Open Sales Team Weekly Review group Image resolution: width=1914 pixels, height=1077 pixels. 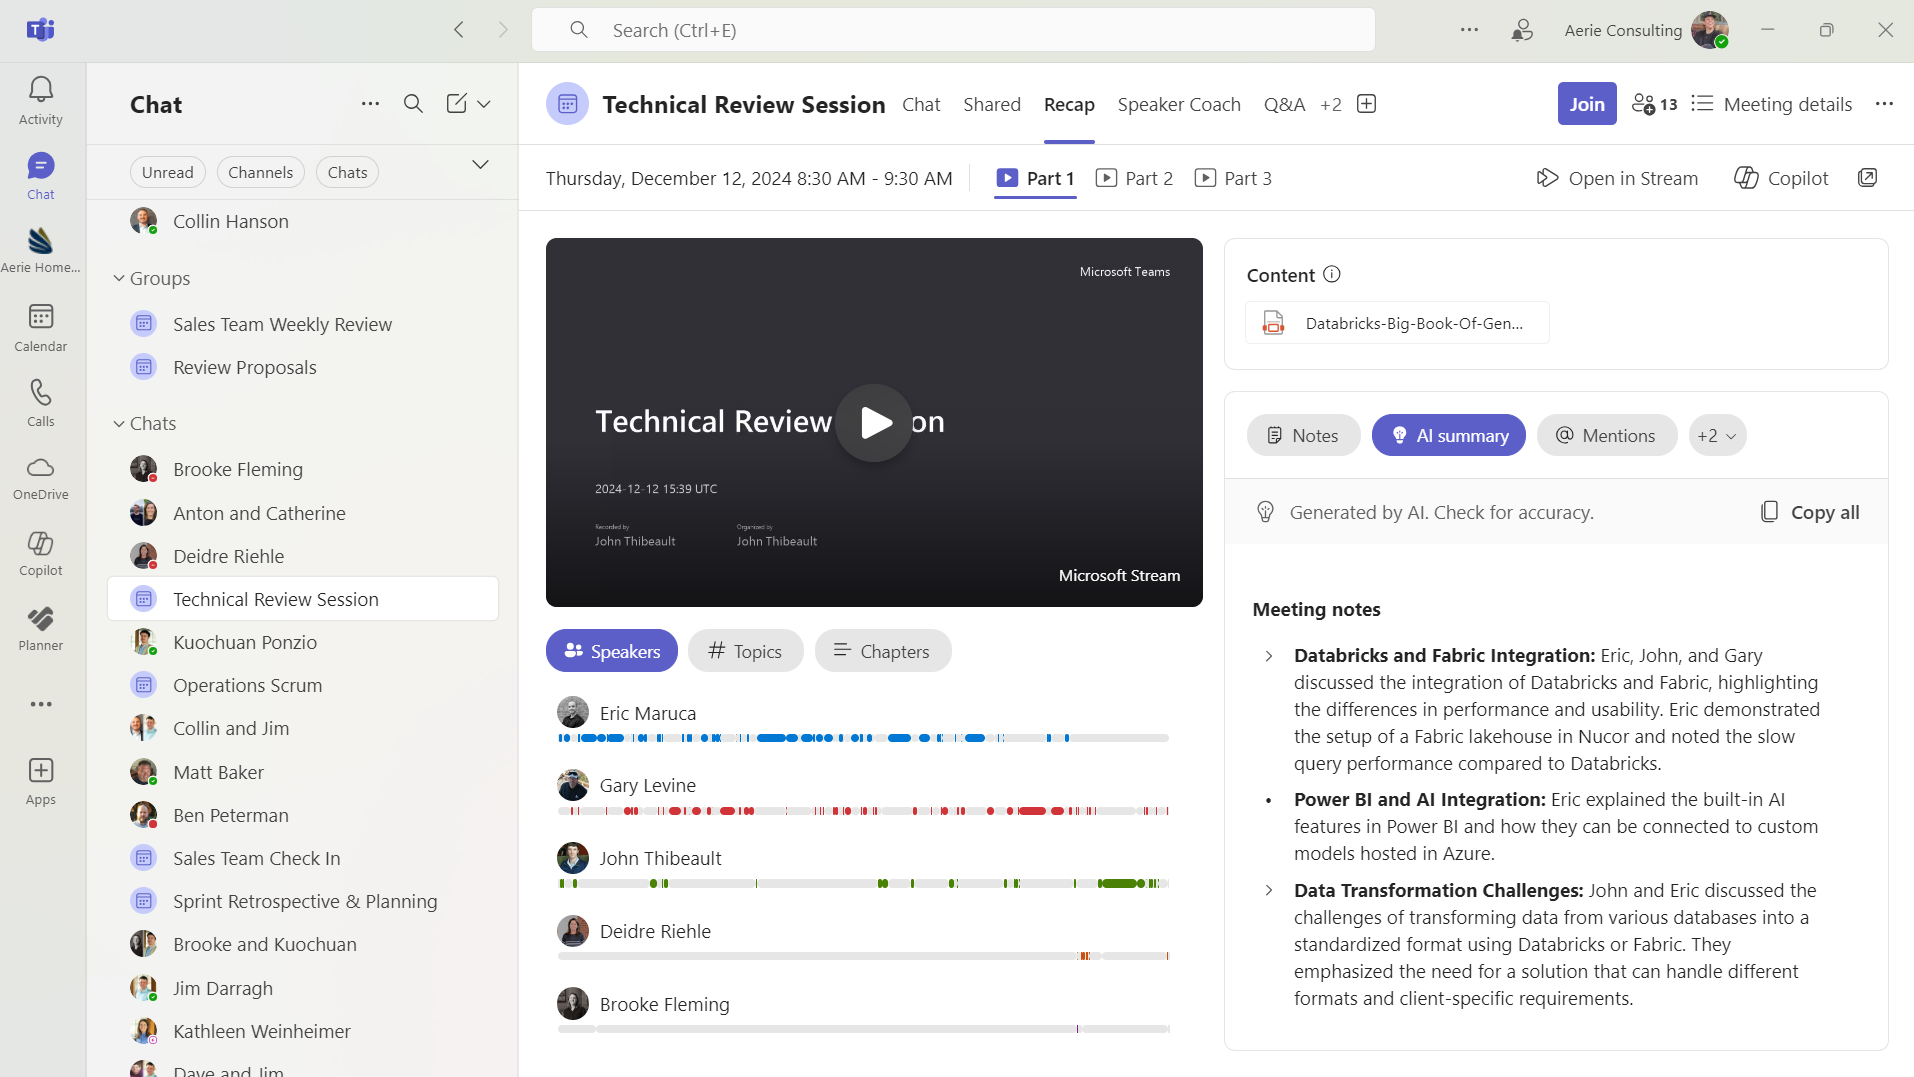[x=303, y=324]
